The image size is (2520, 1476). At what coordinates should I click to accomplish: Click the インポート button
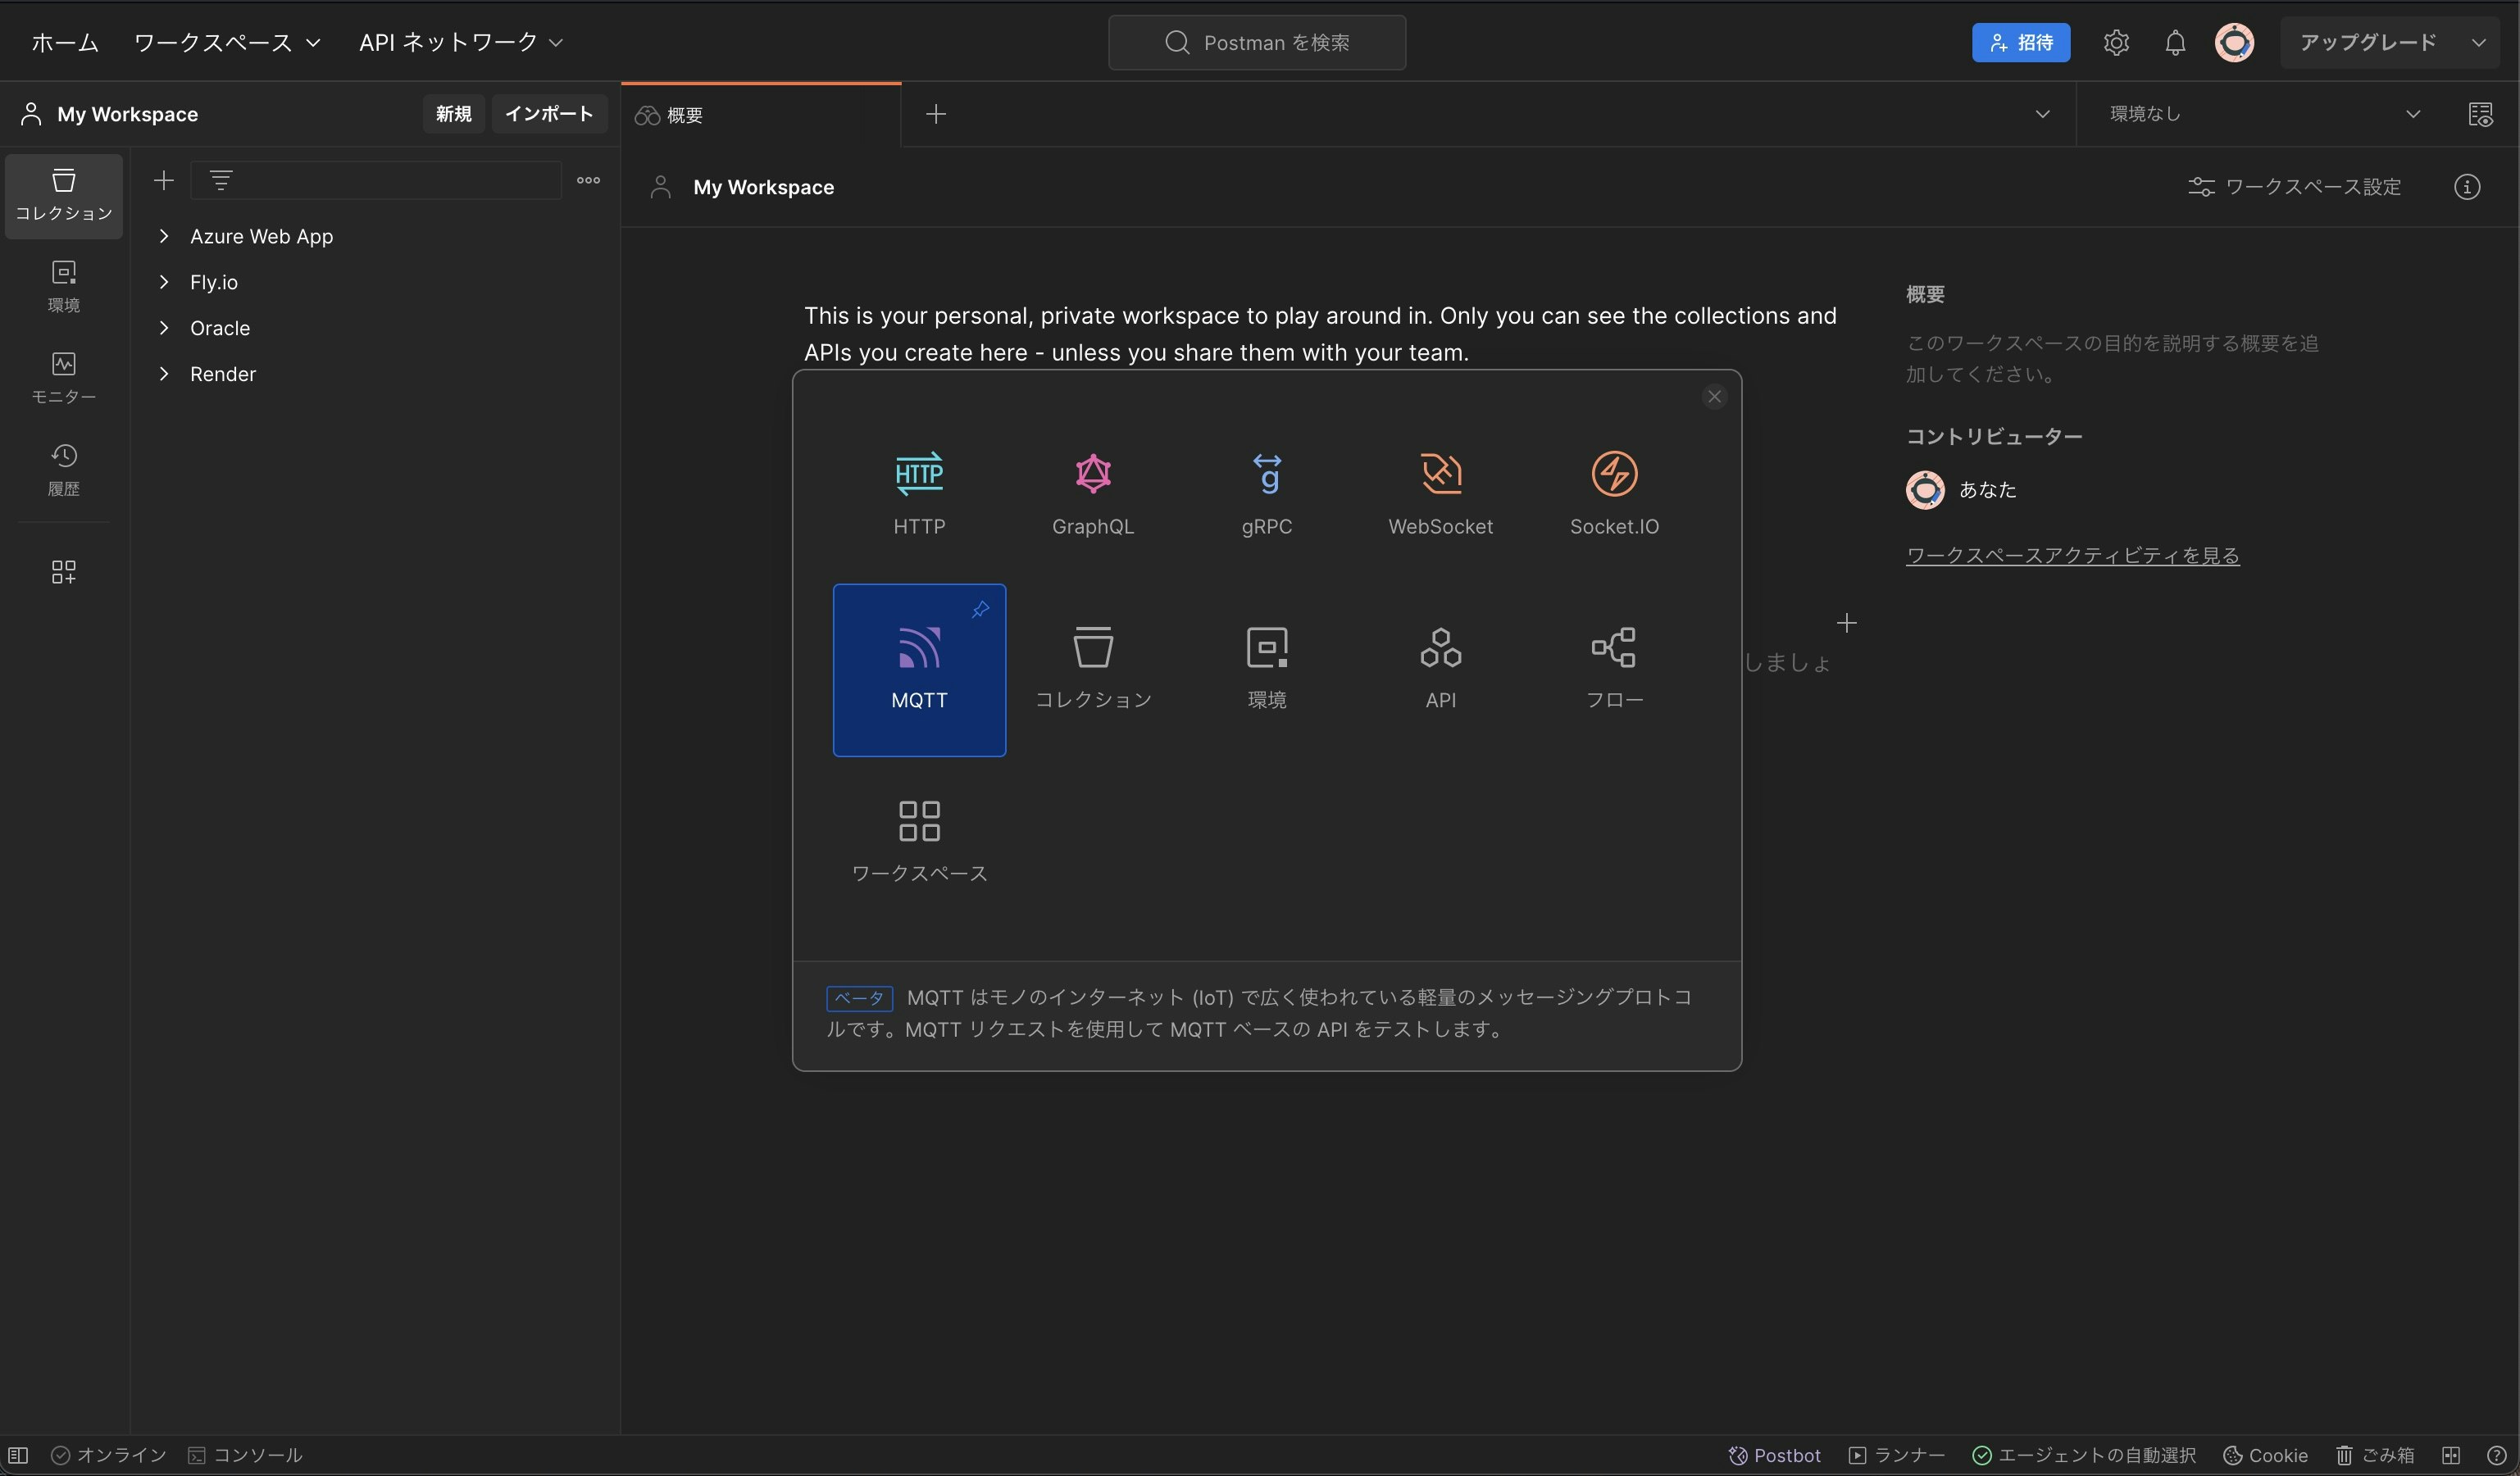[548, 114]
